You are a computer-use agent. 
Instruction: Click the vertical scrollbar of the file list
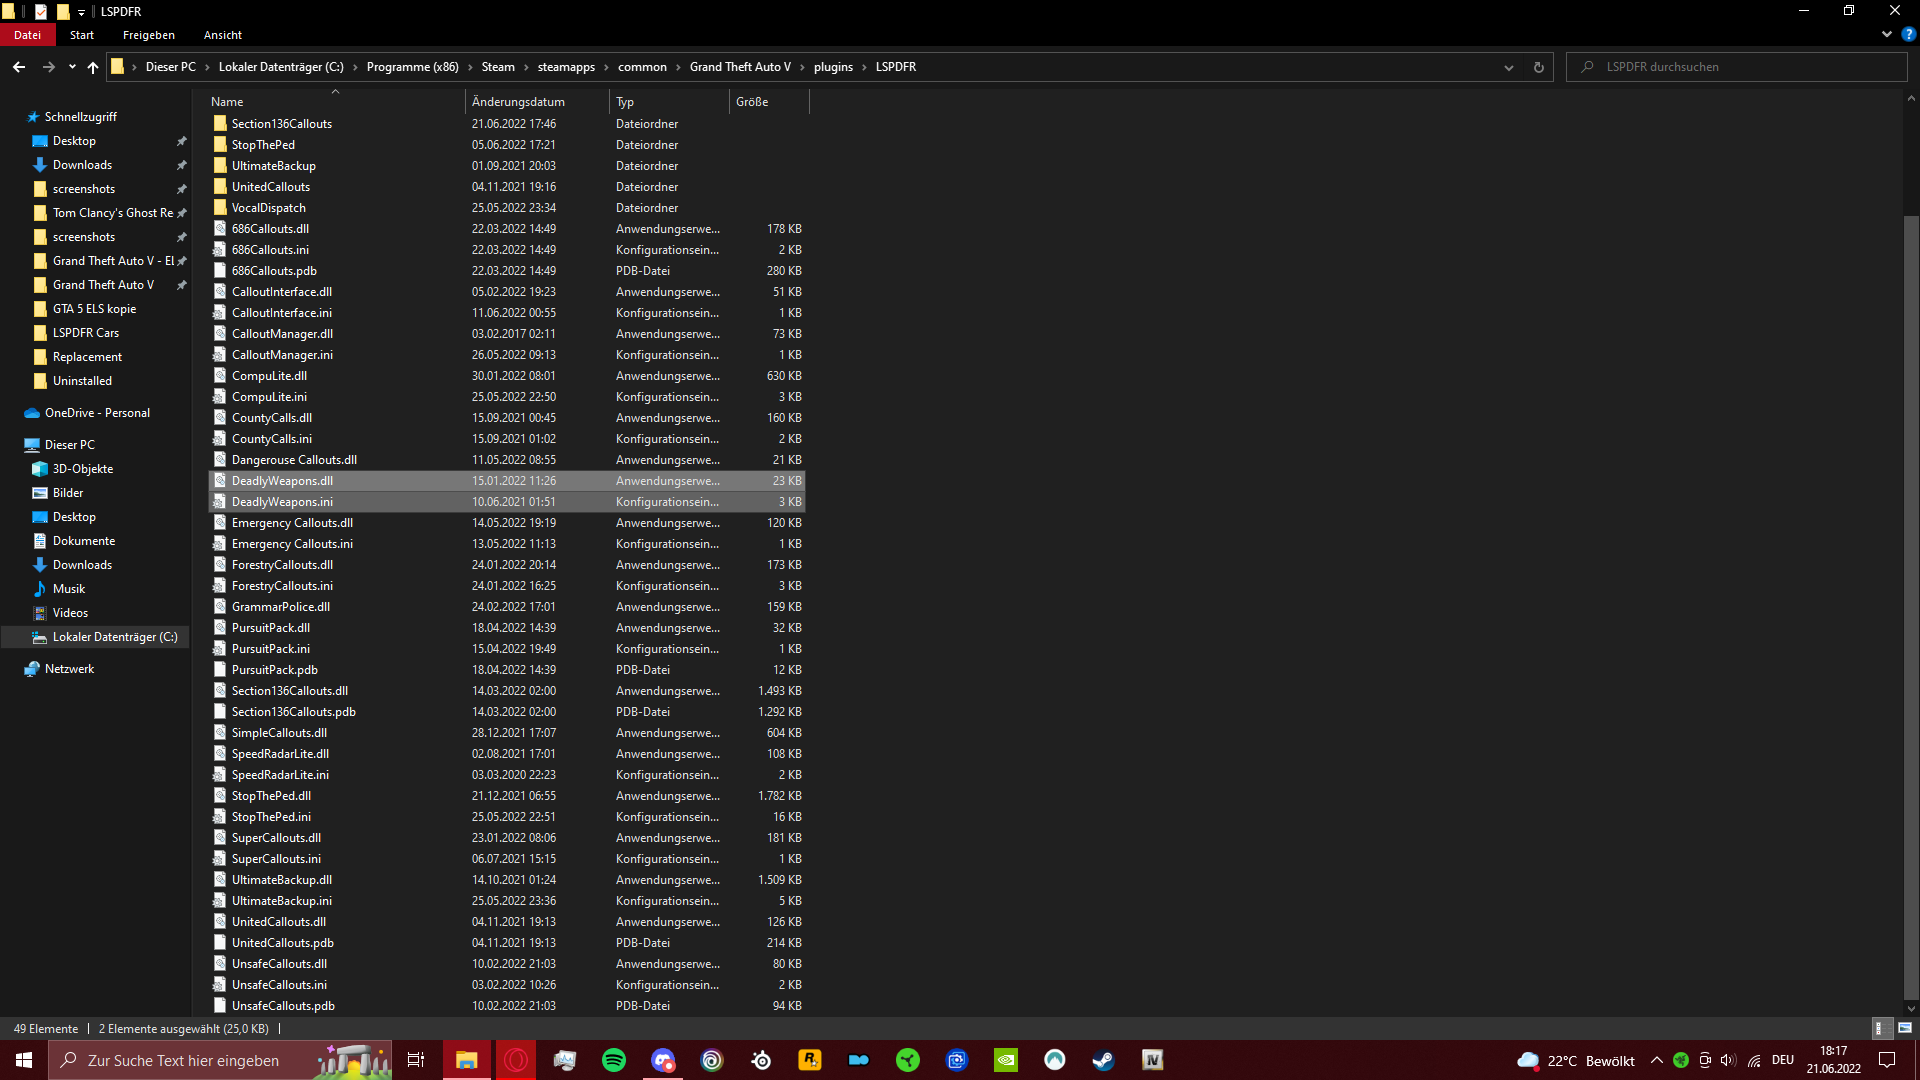(1911, 600)
